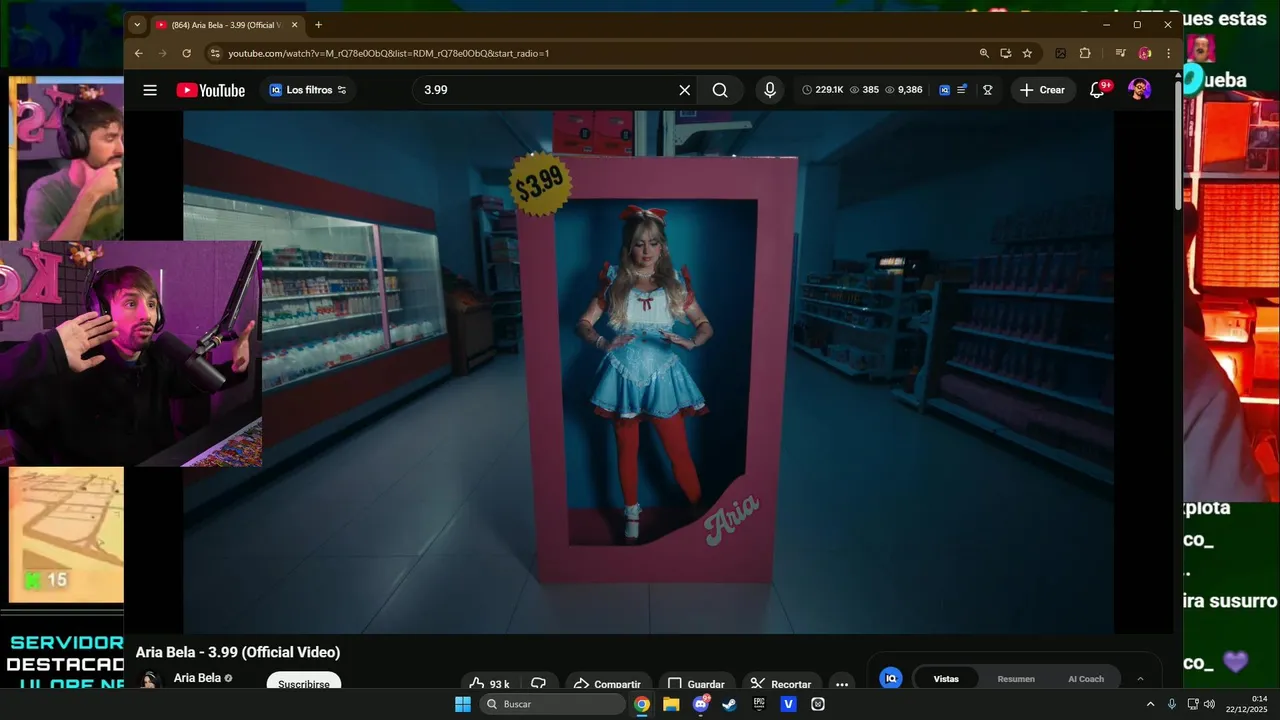The height and width of the screenshot is (720, 1280).
Task: Open YouTube notifications bell
Action: 1097,90
